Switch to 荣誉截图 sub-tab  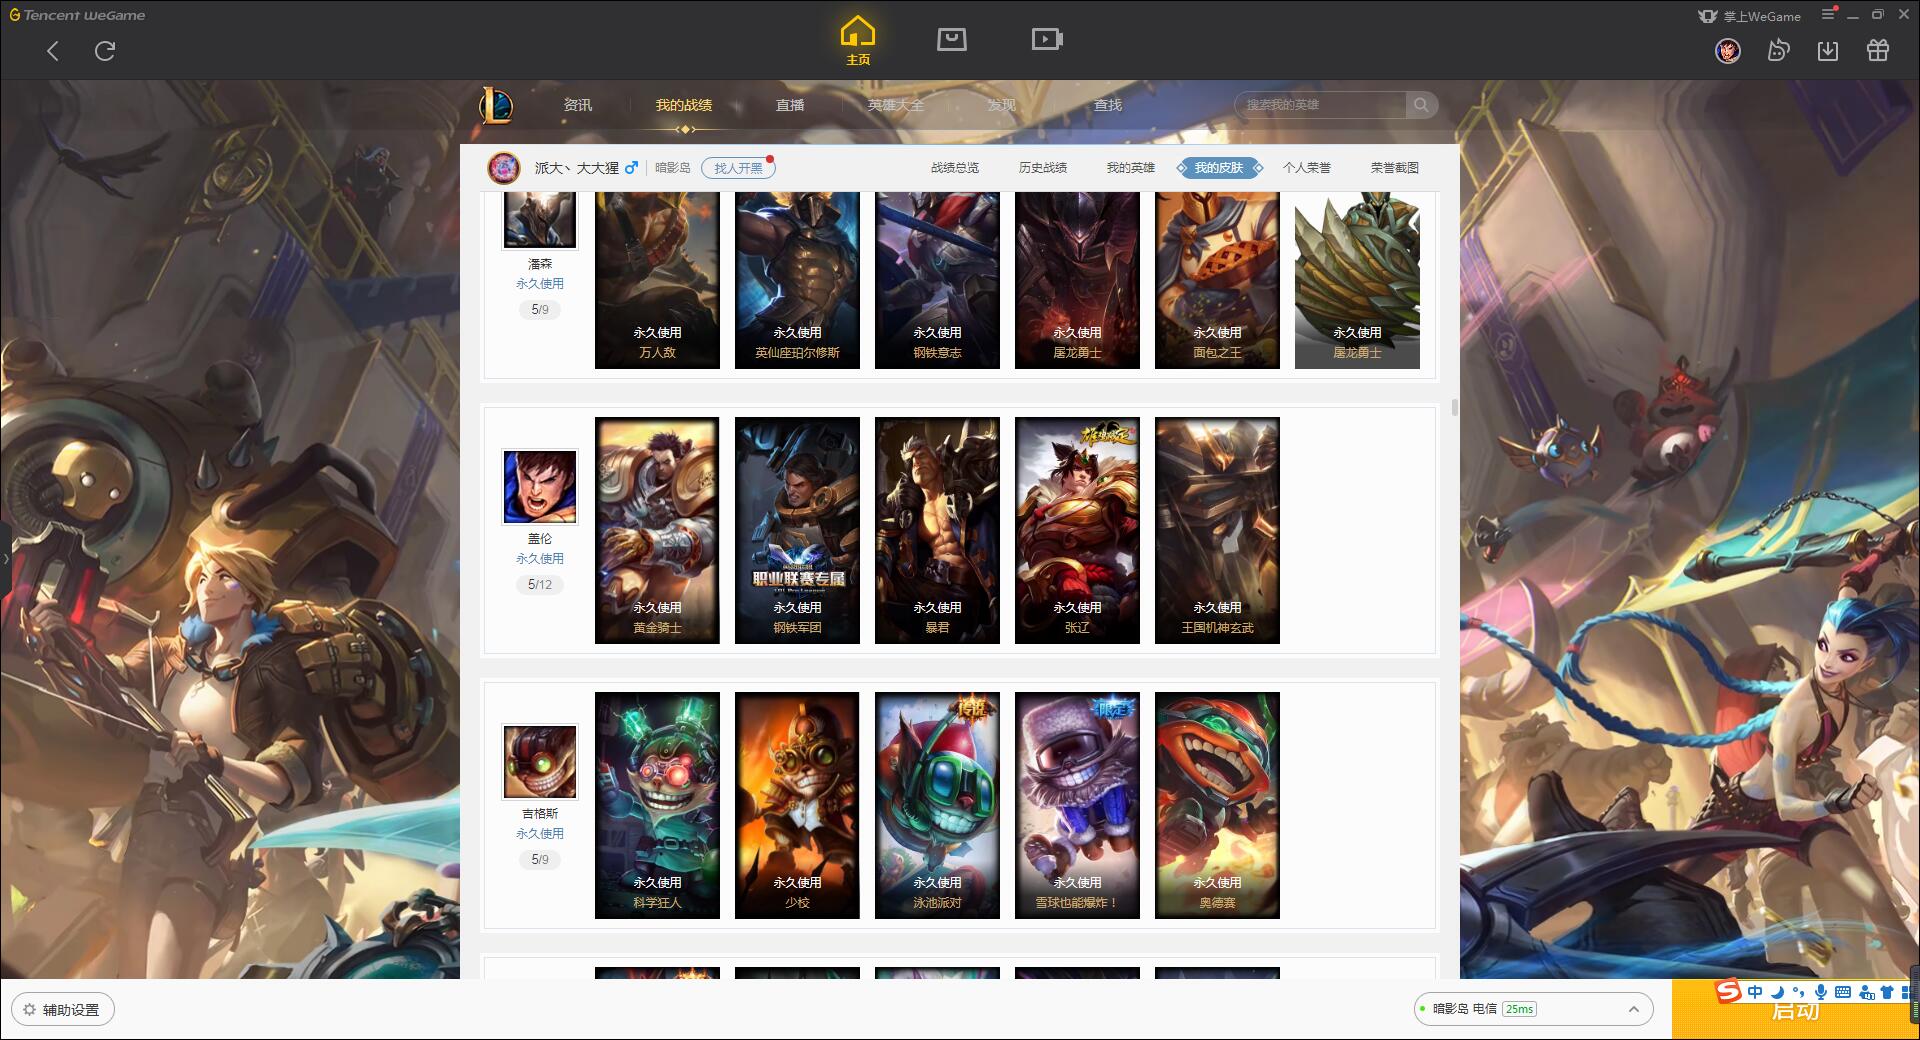pyautogui.click(x=1395, y=168)
